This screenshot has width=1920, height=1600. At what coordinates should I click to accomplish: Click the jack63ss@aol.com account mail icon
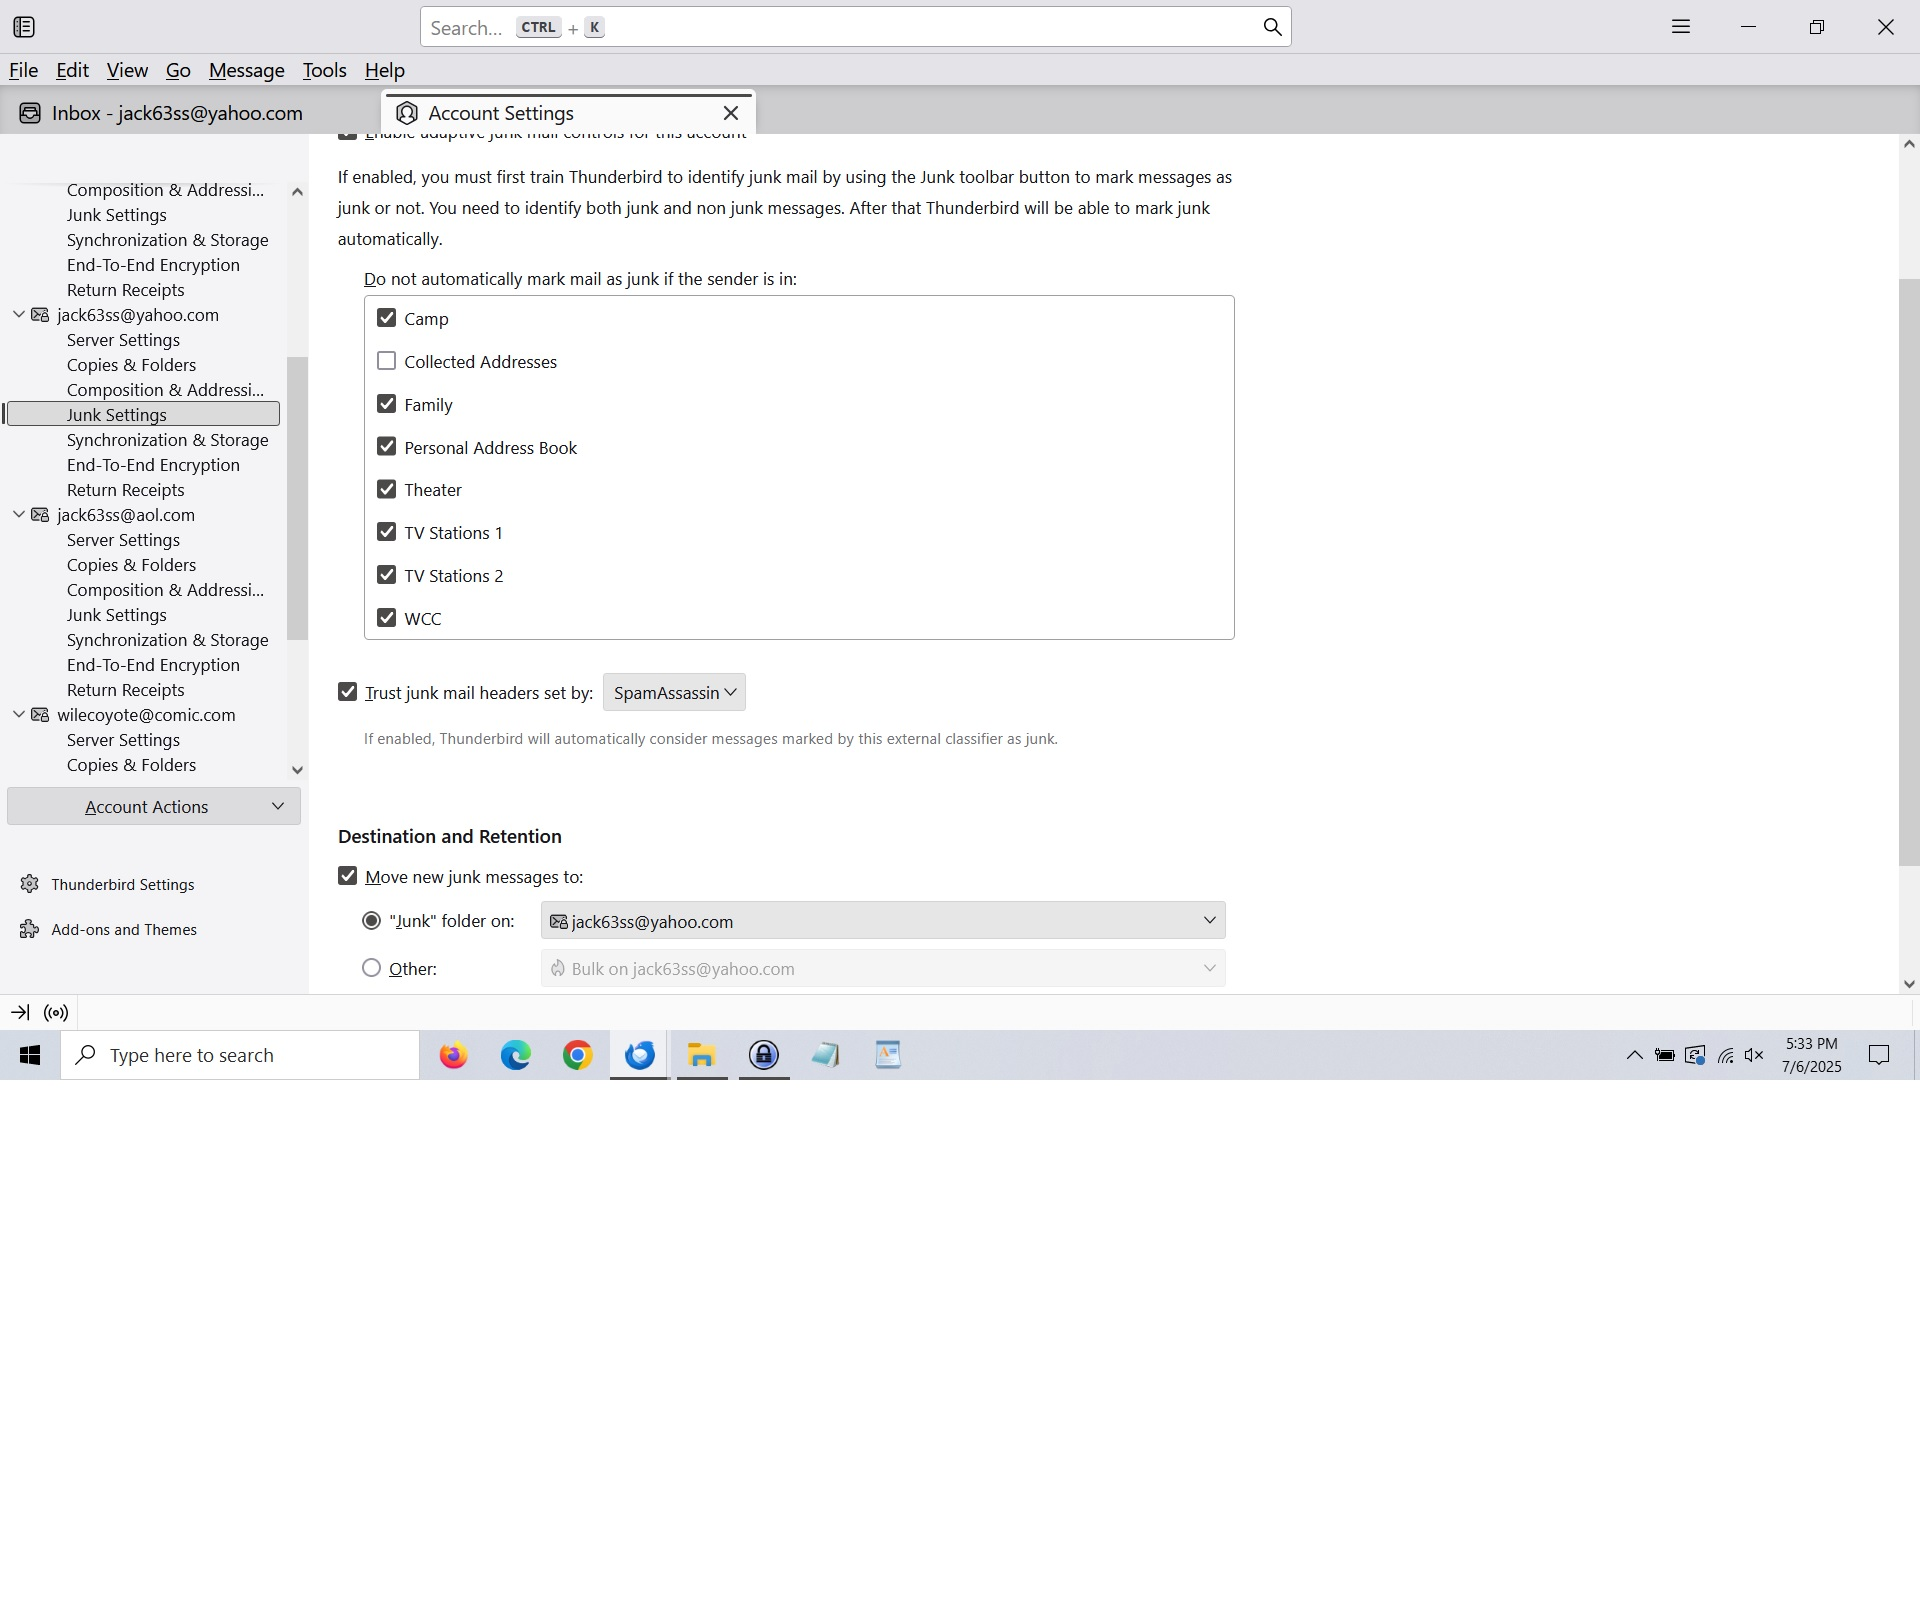point(40,515)
